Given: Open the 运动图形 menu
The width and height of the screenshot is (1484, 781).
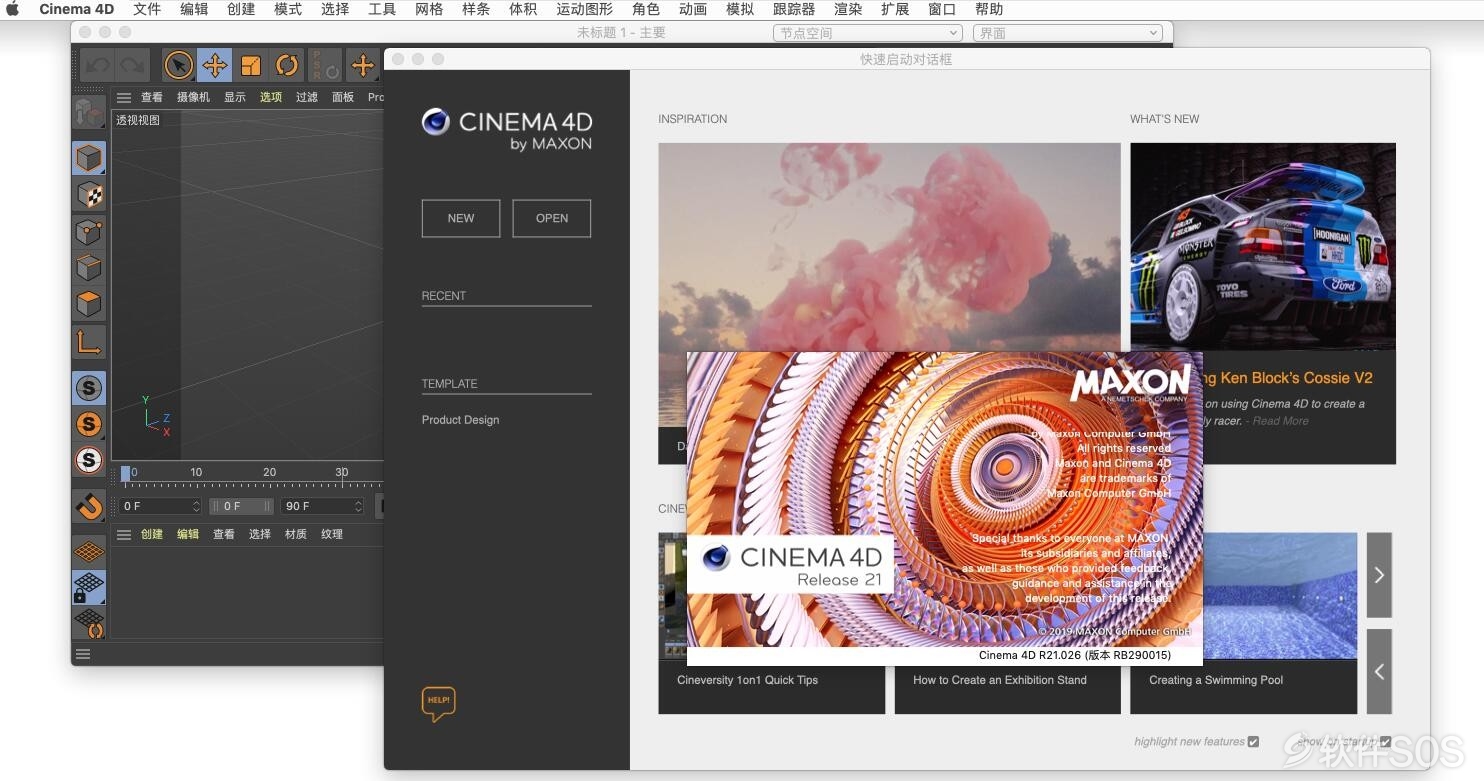Looking at the screenshot, I should pyautogui.click(x=584, y=9).
